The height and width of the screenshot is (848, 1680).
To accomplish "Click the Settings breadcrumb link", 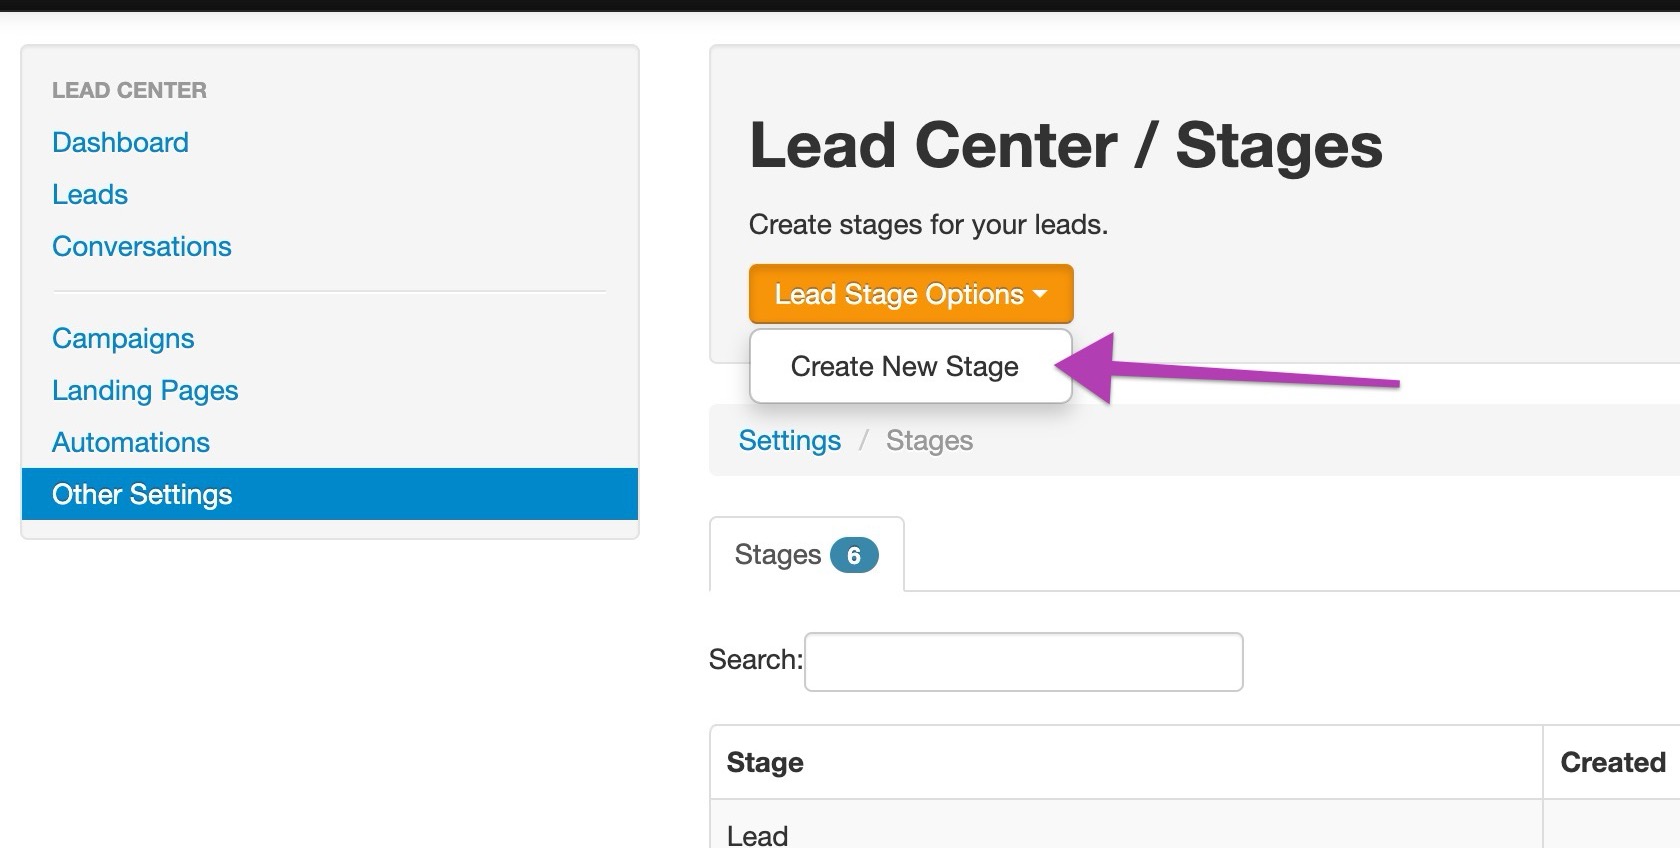I will 789,440.
